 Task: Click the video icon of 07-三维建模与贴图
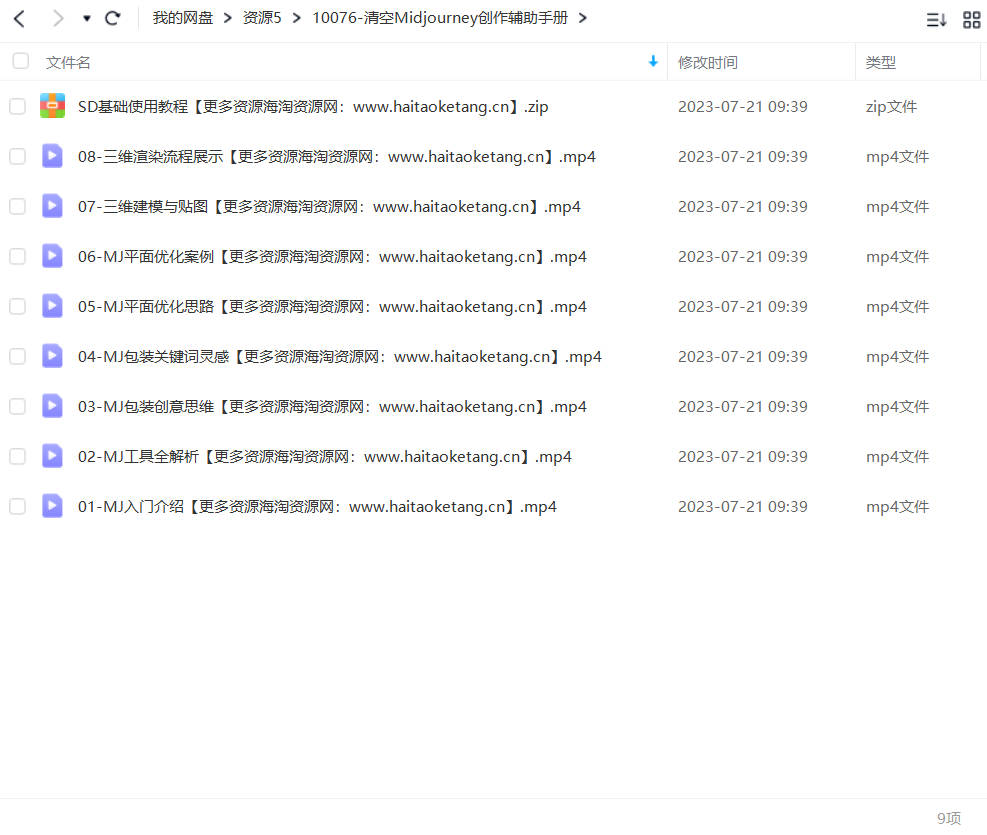pyautogui.click(x=52, y=206)
